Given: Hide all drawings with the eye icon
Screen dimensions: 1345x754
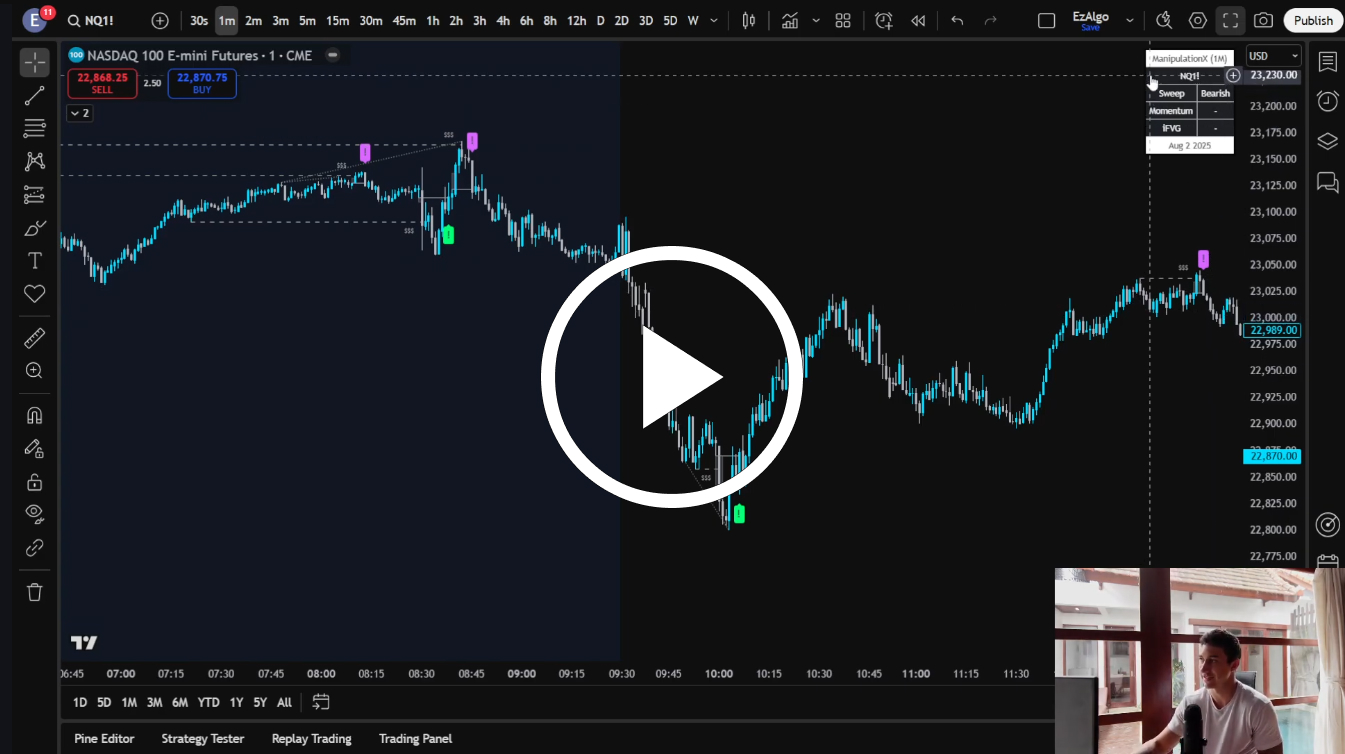Looking at the screenshot, I should (x=35, y=514).
